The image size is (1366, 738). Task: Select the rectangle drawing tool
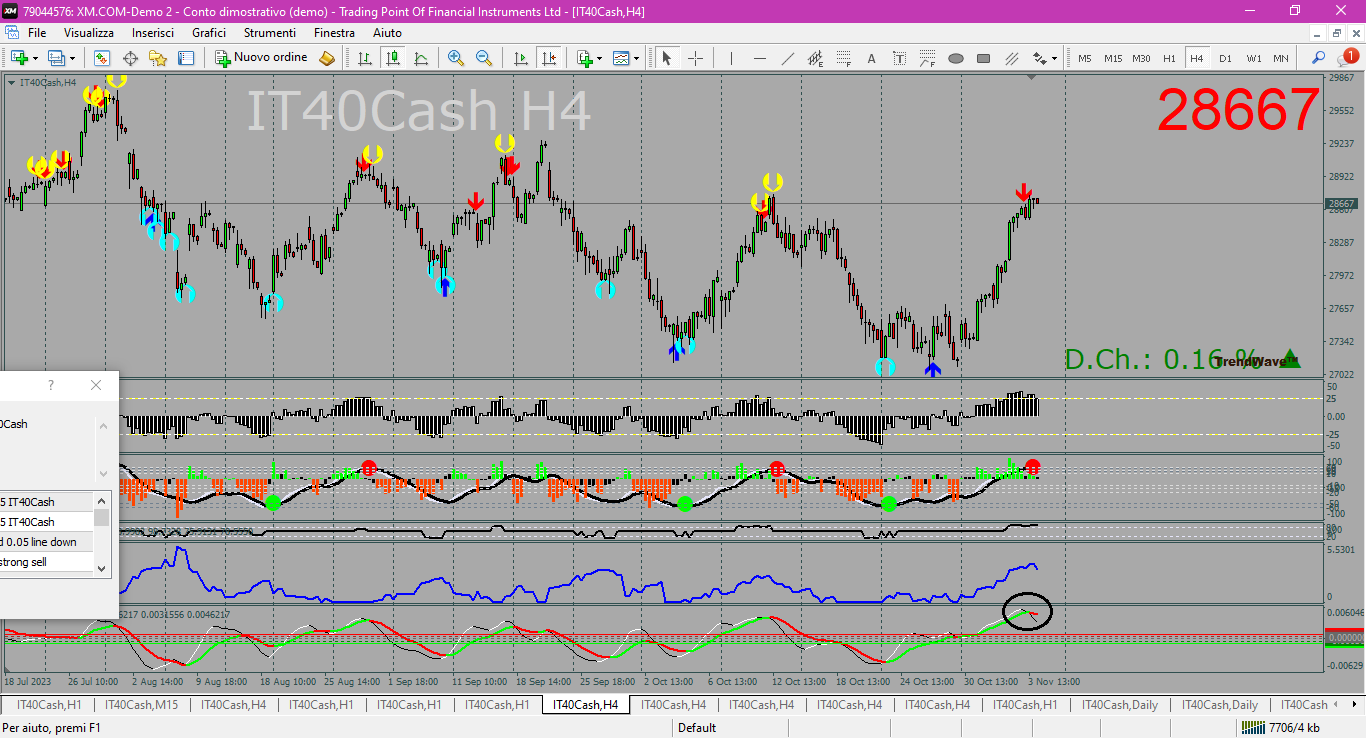click(x=983, y=58)
